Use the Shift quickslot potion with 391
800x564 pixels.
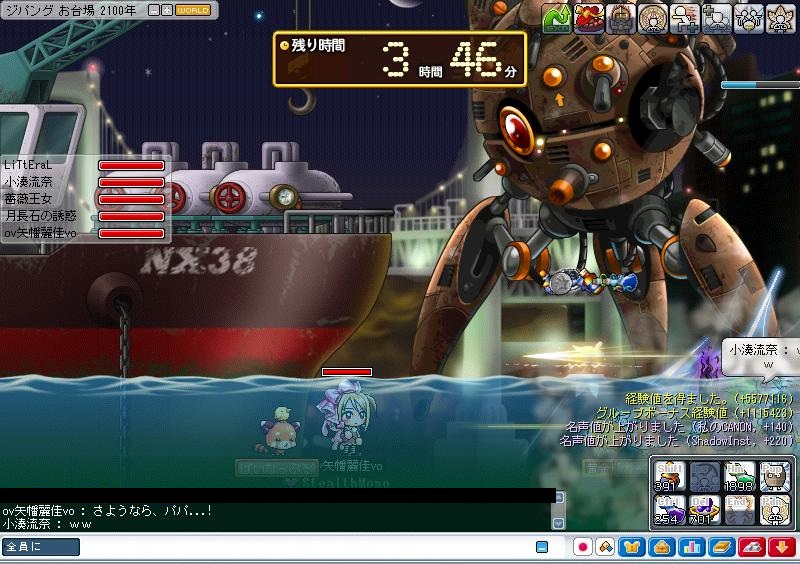click(669, 477)
